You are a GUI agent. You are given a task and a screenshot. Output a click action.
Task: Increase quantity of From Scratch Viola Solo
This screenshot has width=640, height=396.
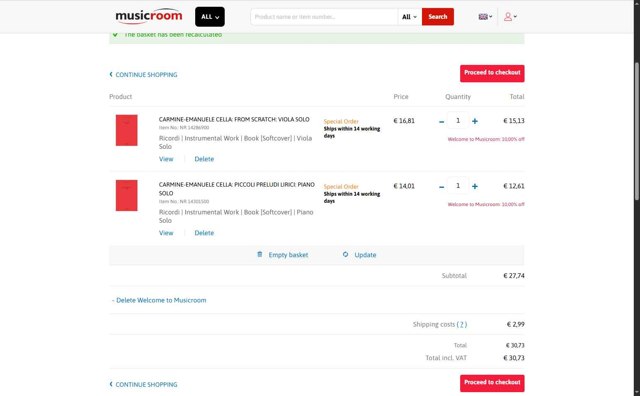(x=475, y=121)
